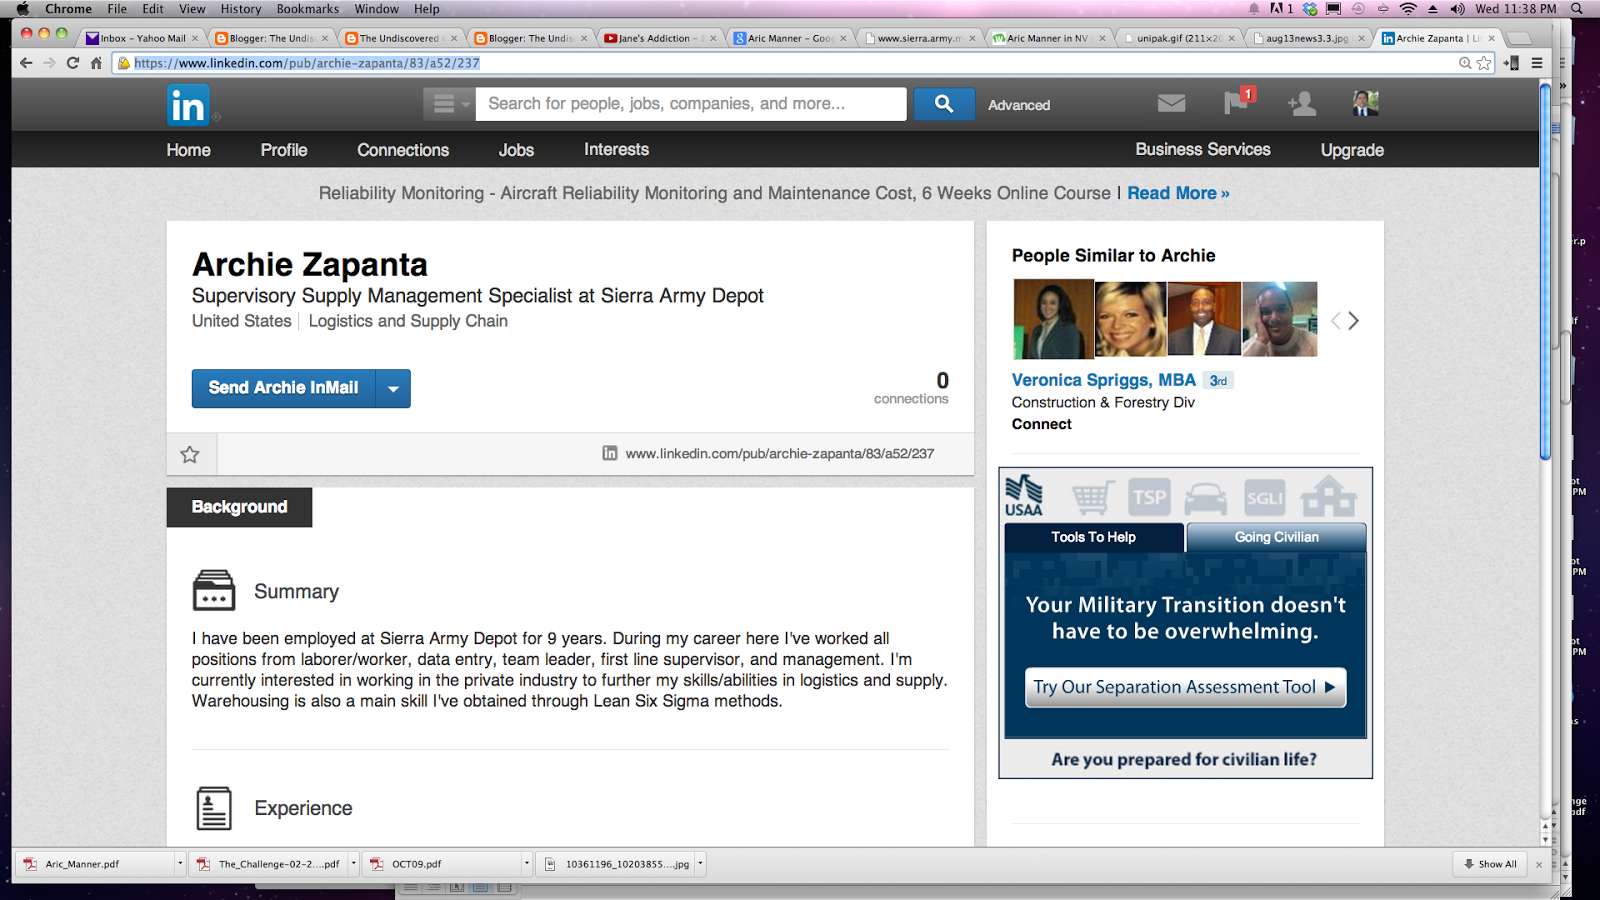Screen dimensions: 1600x900
Task: Click Try Our Separation Assessment Tool button
Action: click(1185, 687)
